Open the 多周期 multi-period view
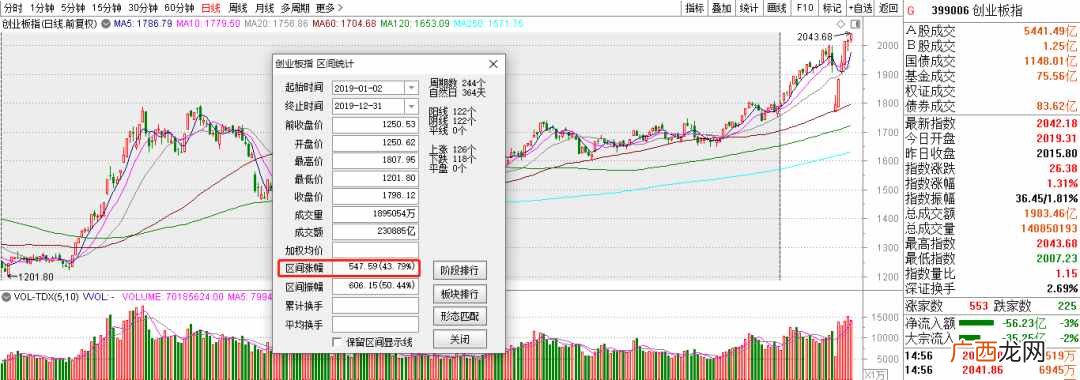 tap(295, 8)
